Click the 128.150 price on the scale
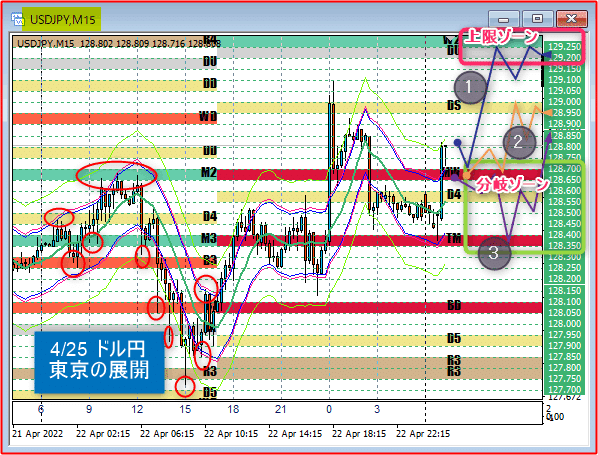The image size is (598, 455). [x=565, y=291]
